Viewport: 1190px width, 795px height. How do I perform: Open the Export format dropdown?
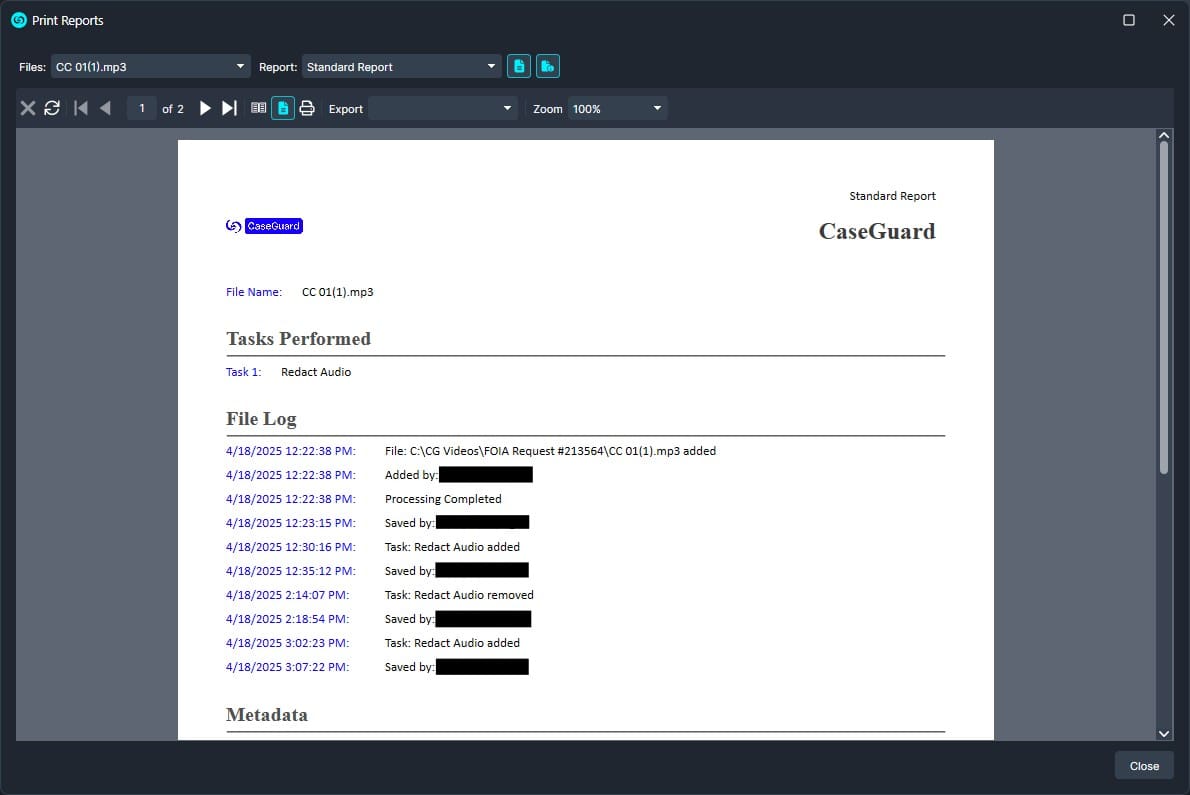pos(443,108)
